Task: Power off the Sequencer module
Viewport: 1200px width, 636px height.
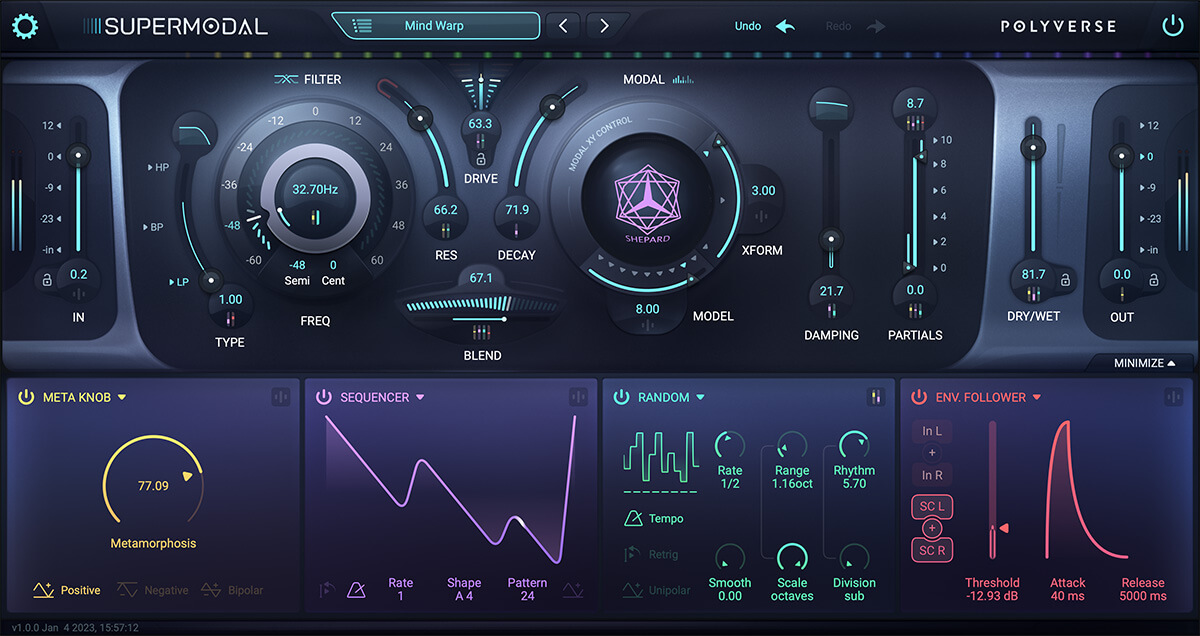Action: pyautogui.click(x=323, y=397)
